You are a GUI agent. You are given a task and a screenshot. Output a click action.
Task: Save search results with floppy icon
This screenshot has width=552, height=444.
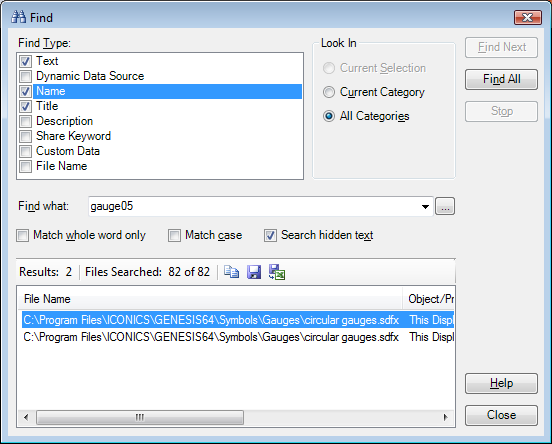pos(254,272)
